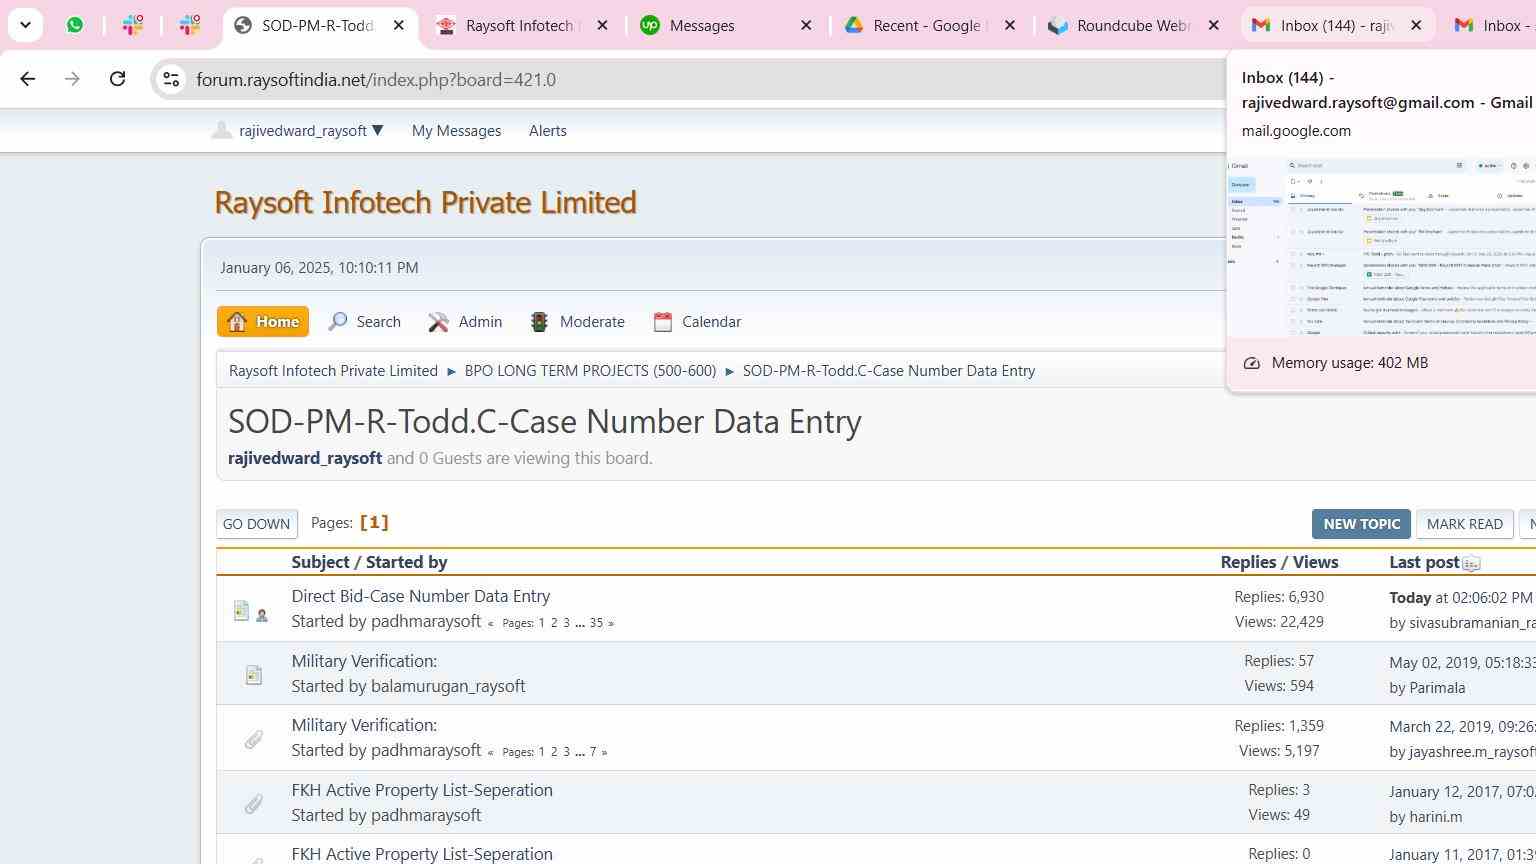Click the tab search dropdown arrow

tap(25, 25)
